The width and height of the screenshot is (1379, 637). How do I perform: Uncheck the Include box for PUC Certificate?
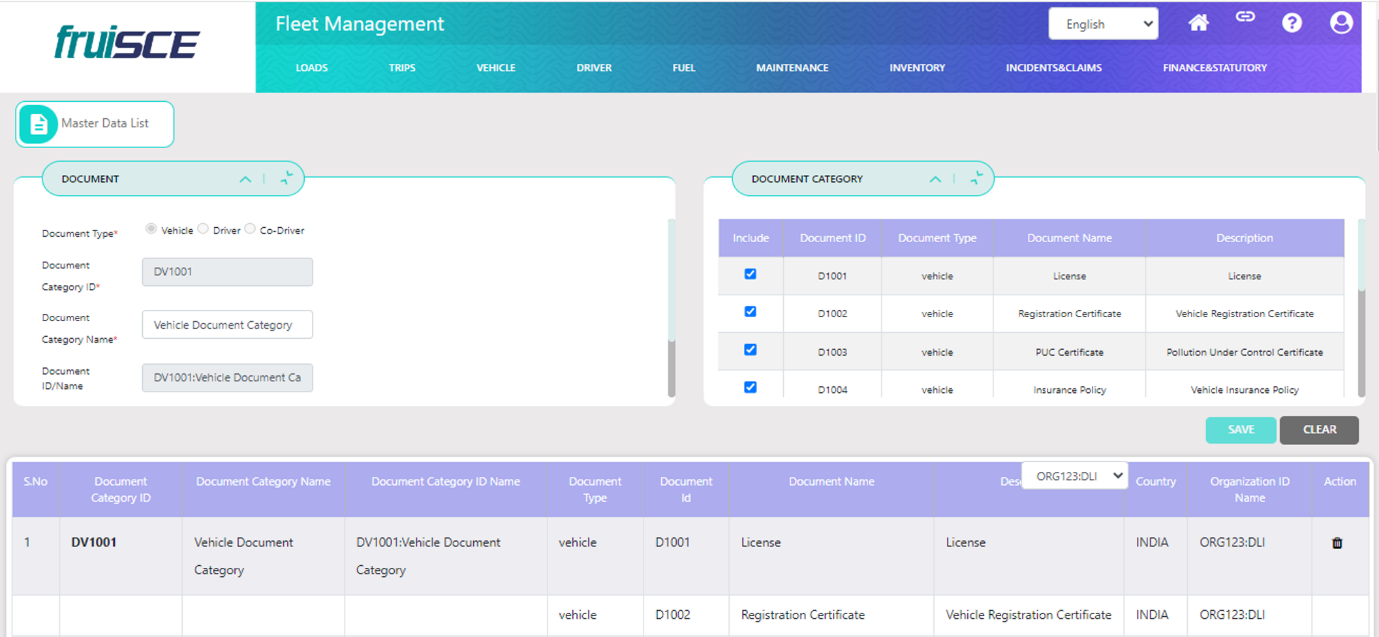click(x=750, y=350)
